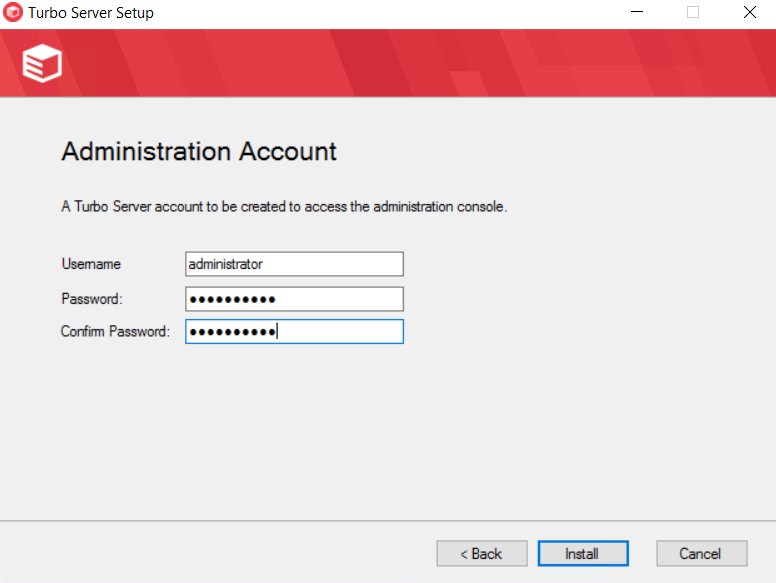
Task: Click the blank gray area below the form
Action: 388,430
